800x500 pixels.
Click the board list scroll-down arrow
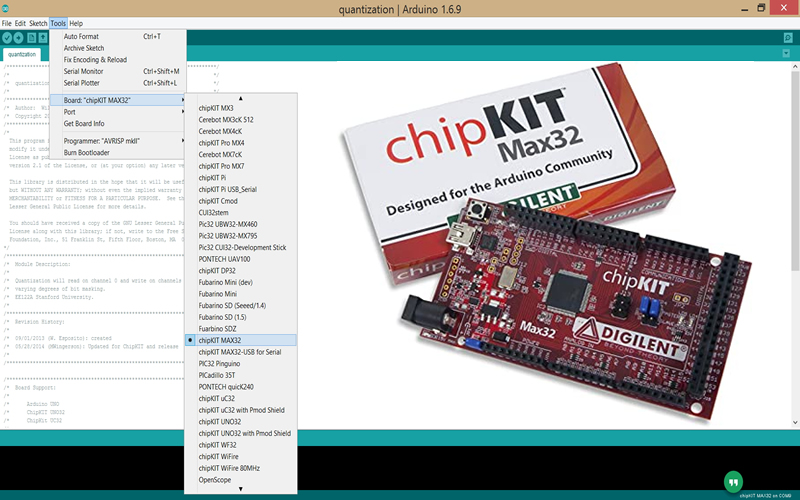point(240,489)
